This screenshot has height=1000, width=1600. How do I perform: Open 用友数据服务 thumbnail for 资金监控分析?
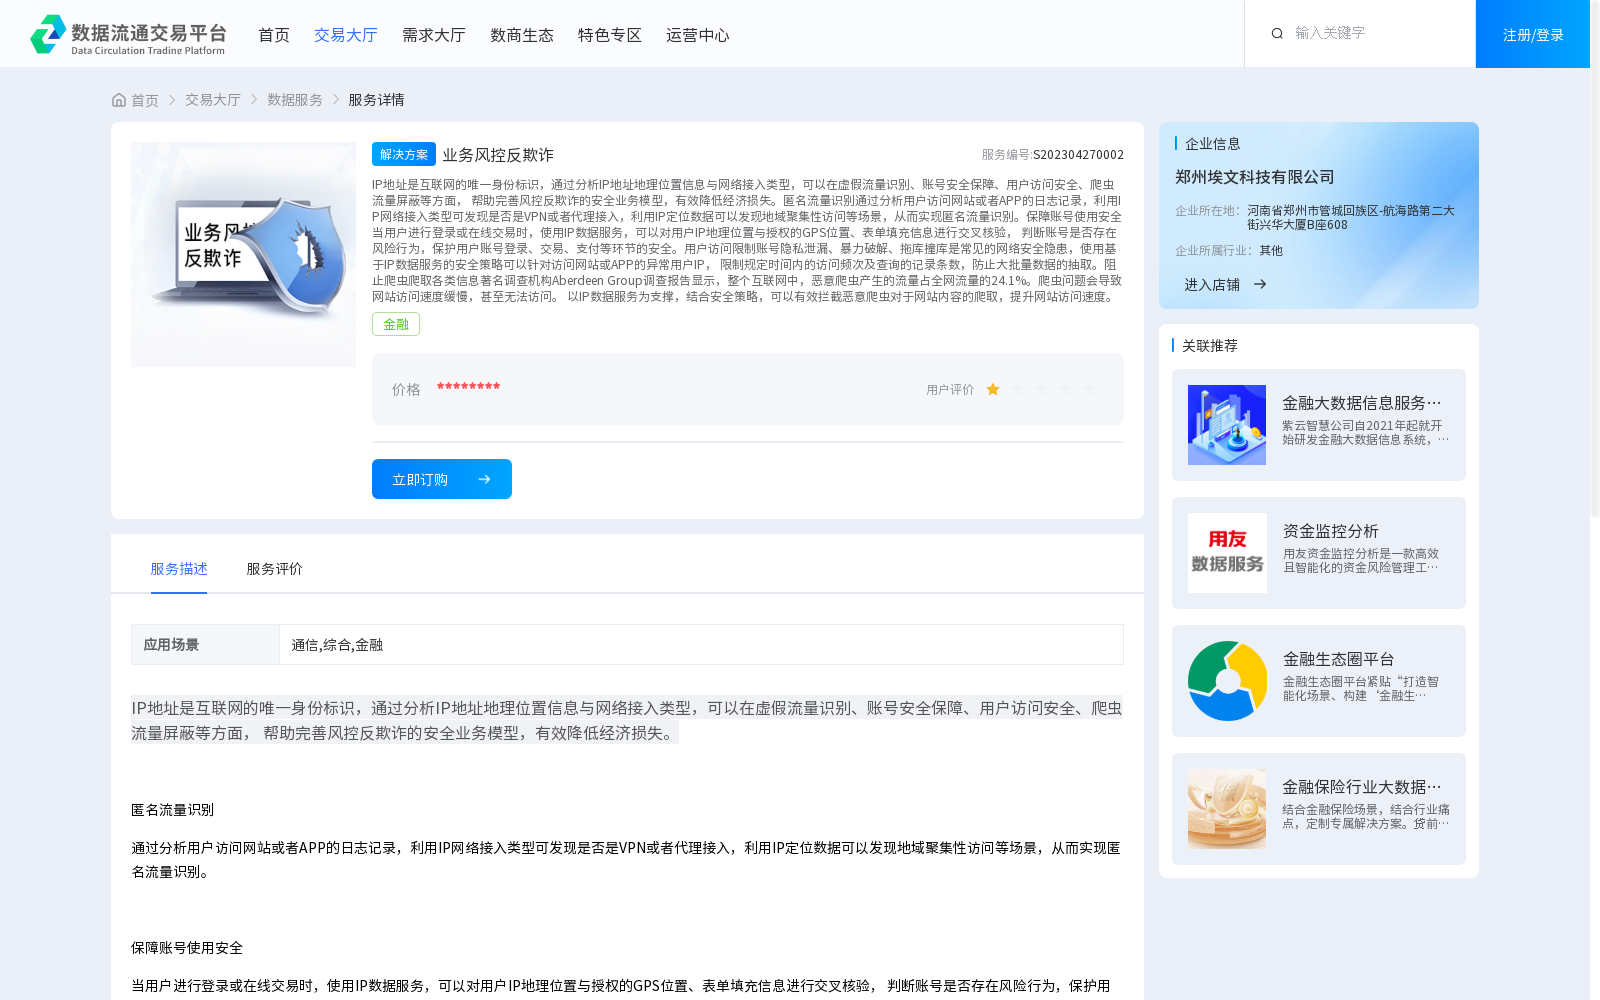pyautogui.click(x=1227, y=553)
